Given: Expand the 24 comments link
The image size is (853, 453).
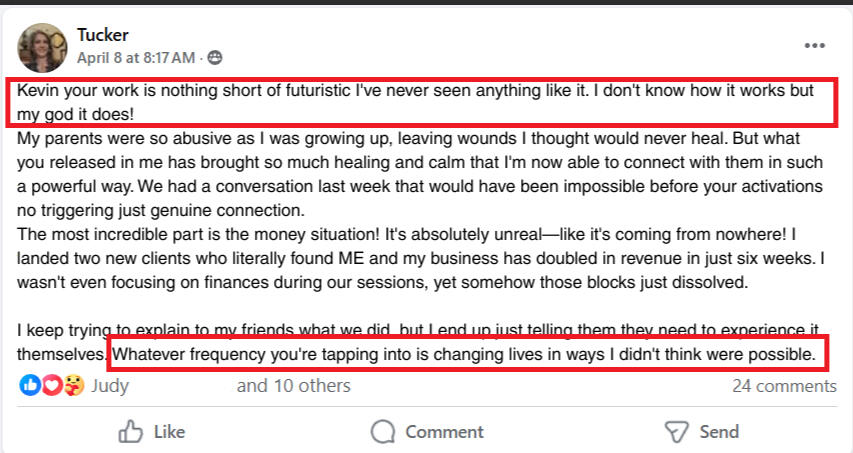Looking at the screenshot, I should tap(784, 386).
